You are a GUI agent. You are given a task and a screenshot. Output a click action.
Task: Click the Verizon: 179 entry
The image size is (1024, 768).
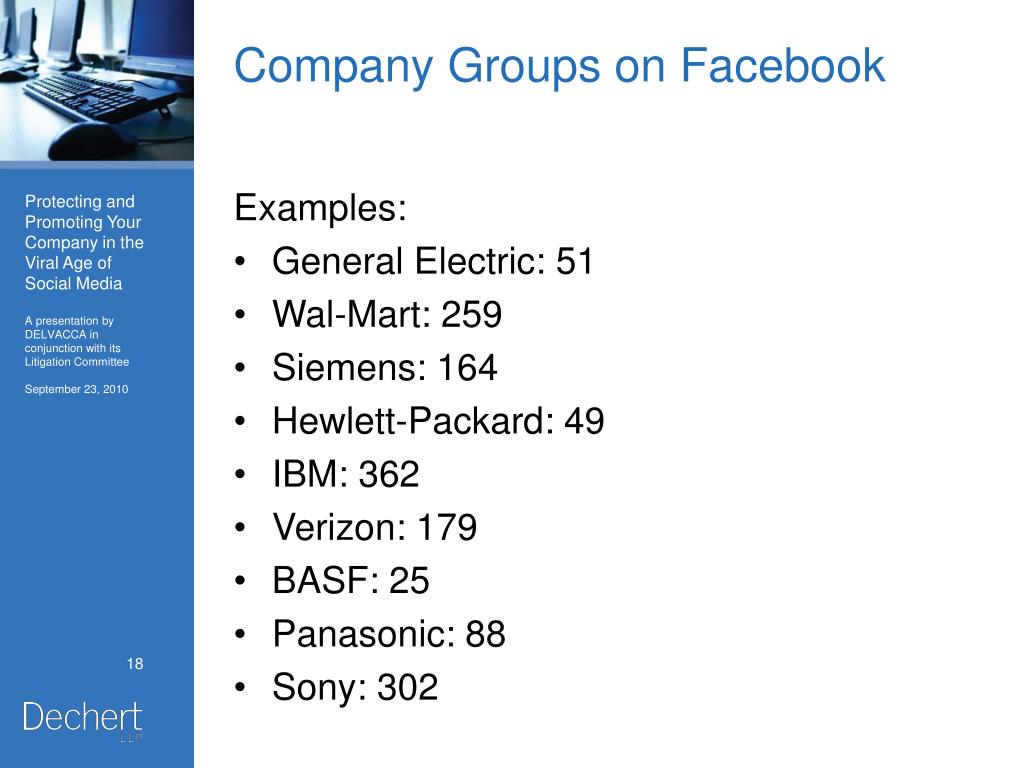375,527
